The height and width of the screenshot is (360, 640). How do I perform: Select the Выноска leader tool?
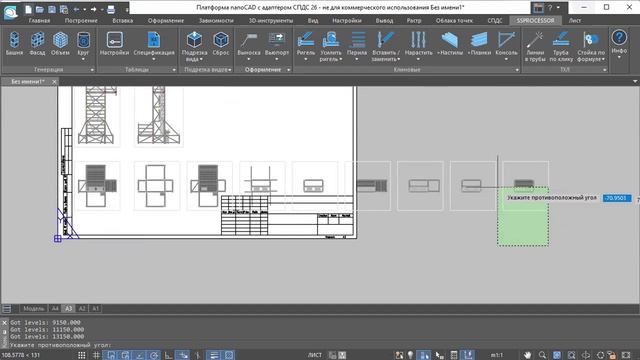coord(249,44)
